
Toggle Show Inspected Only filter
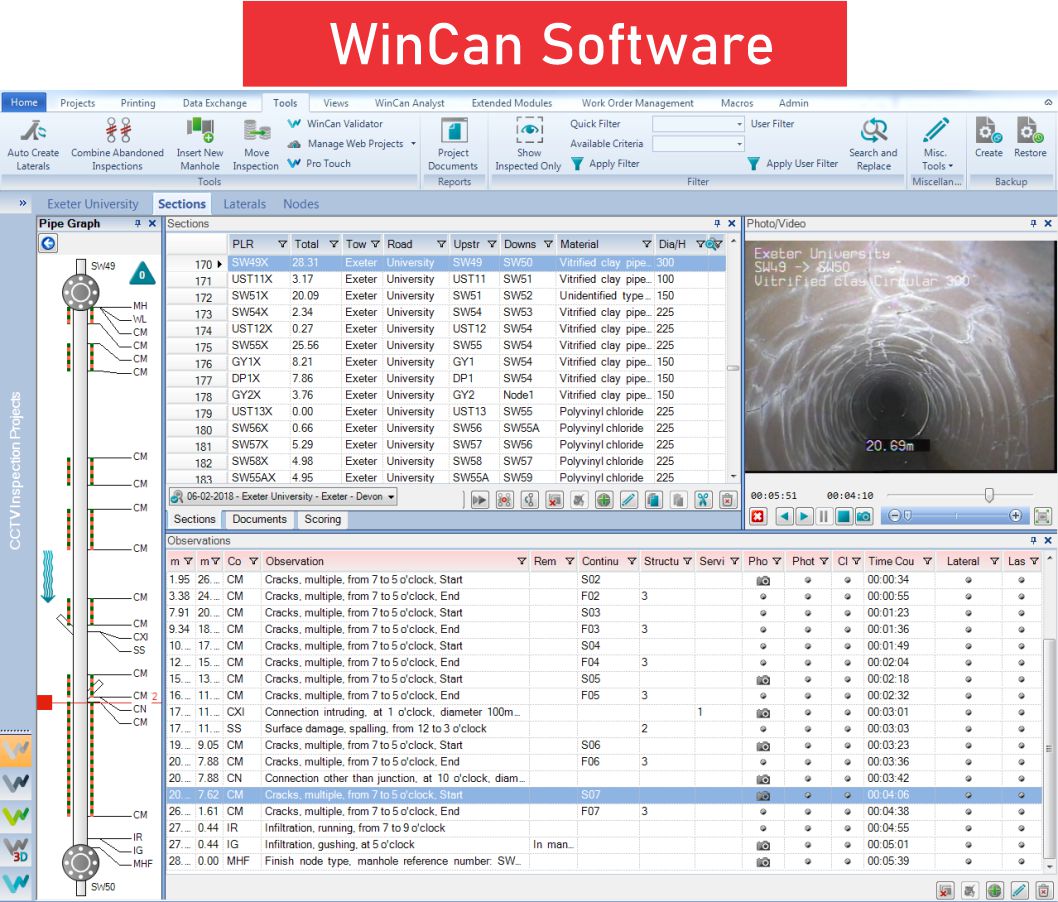click(x=528, y=131)
